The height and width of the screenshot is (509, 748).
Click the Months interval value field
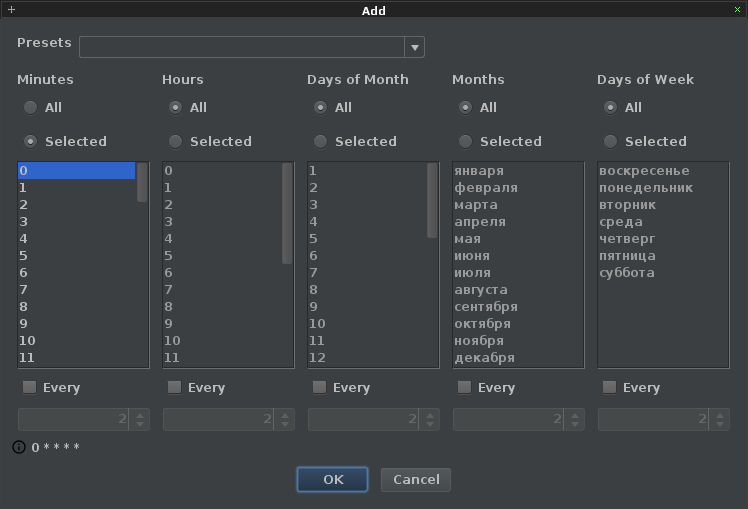click(x=509, y=419)
